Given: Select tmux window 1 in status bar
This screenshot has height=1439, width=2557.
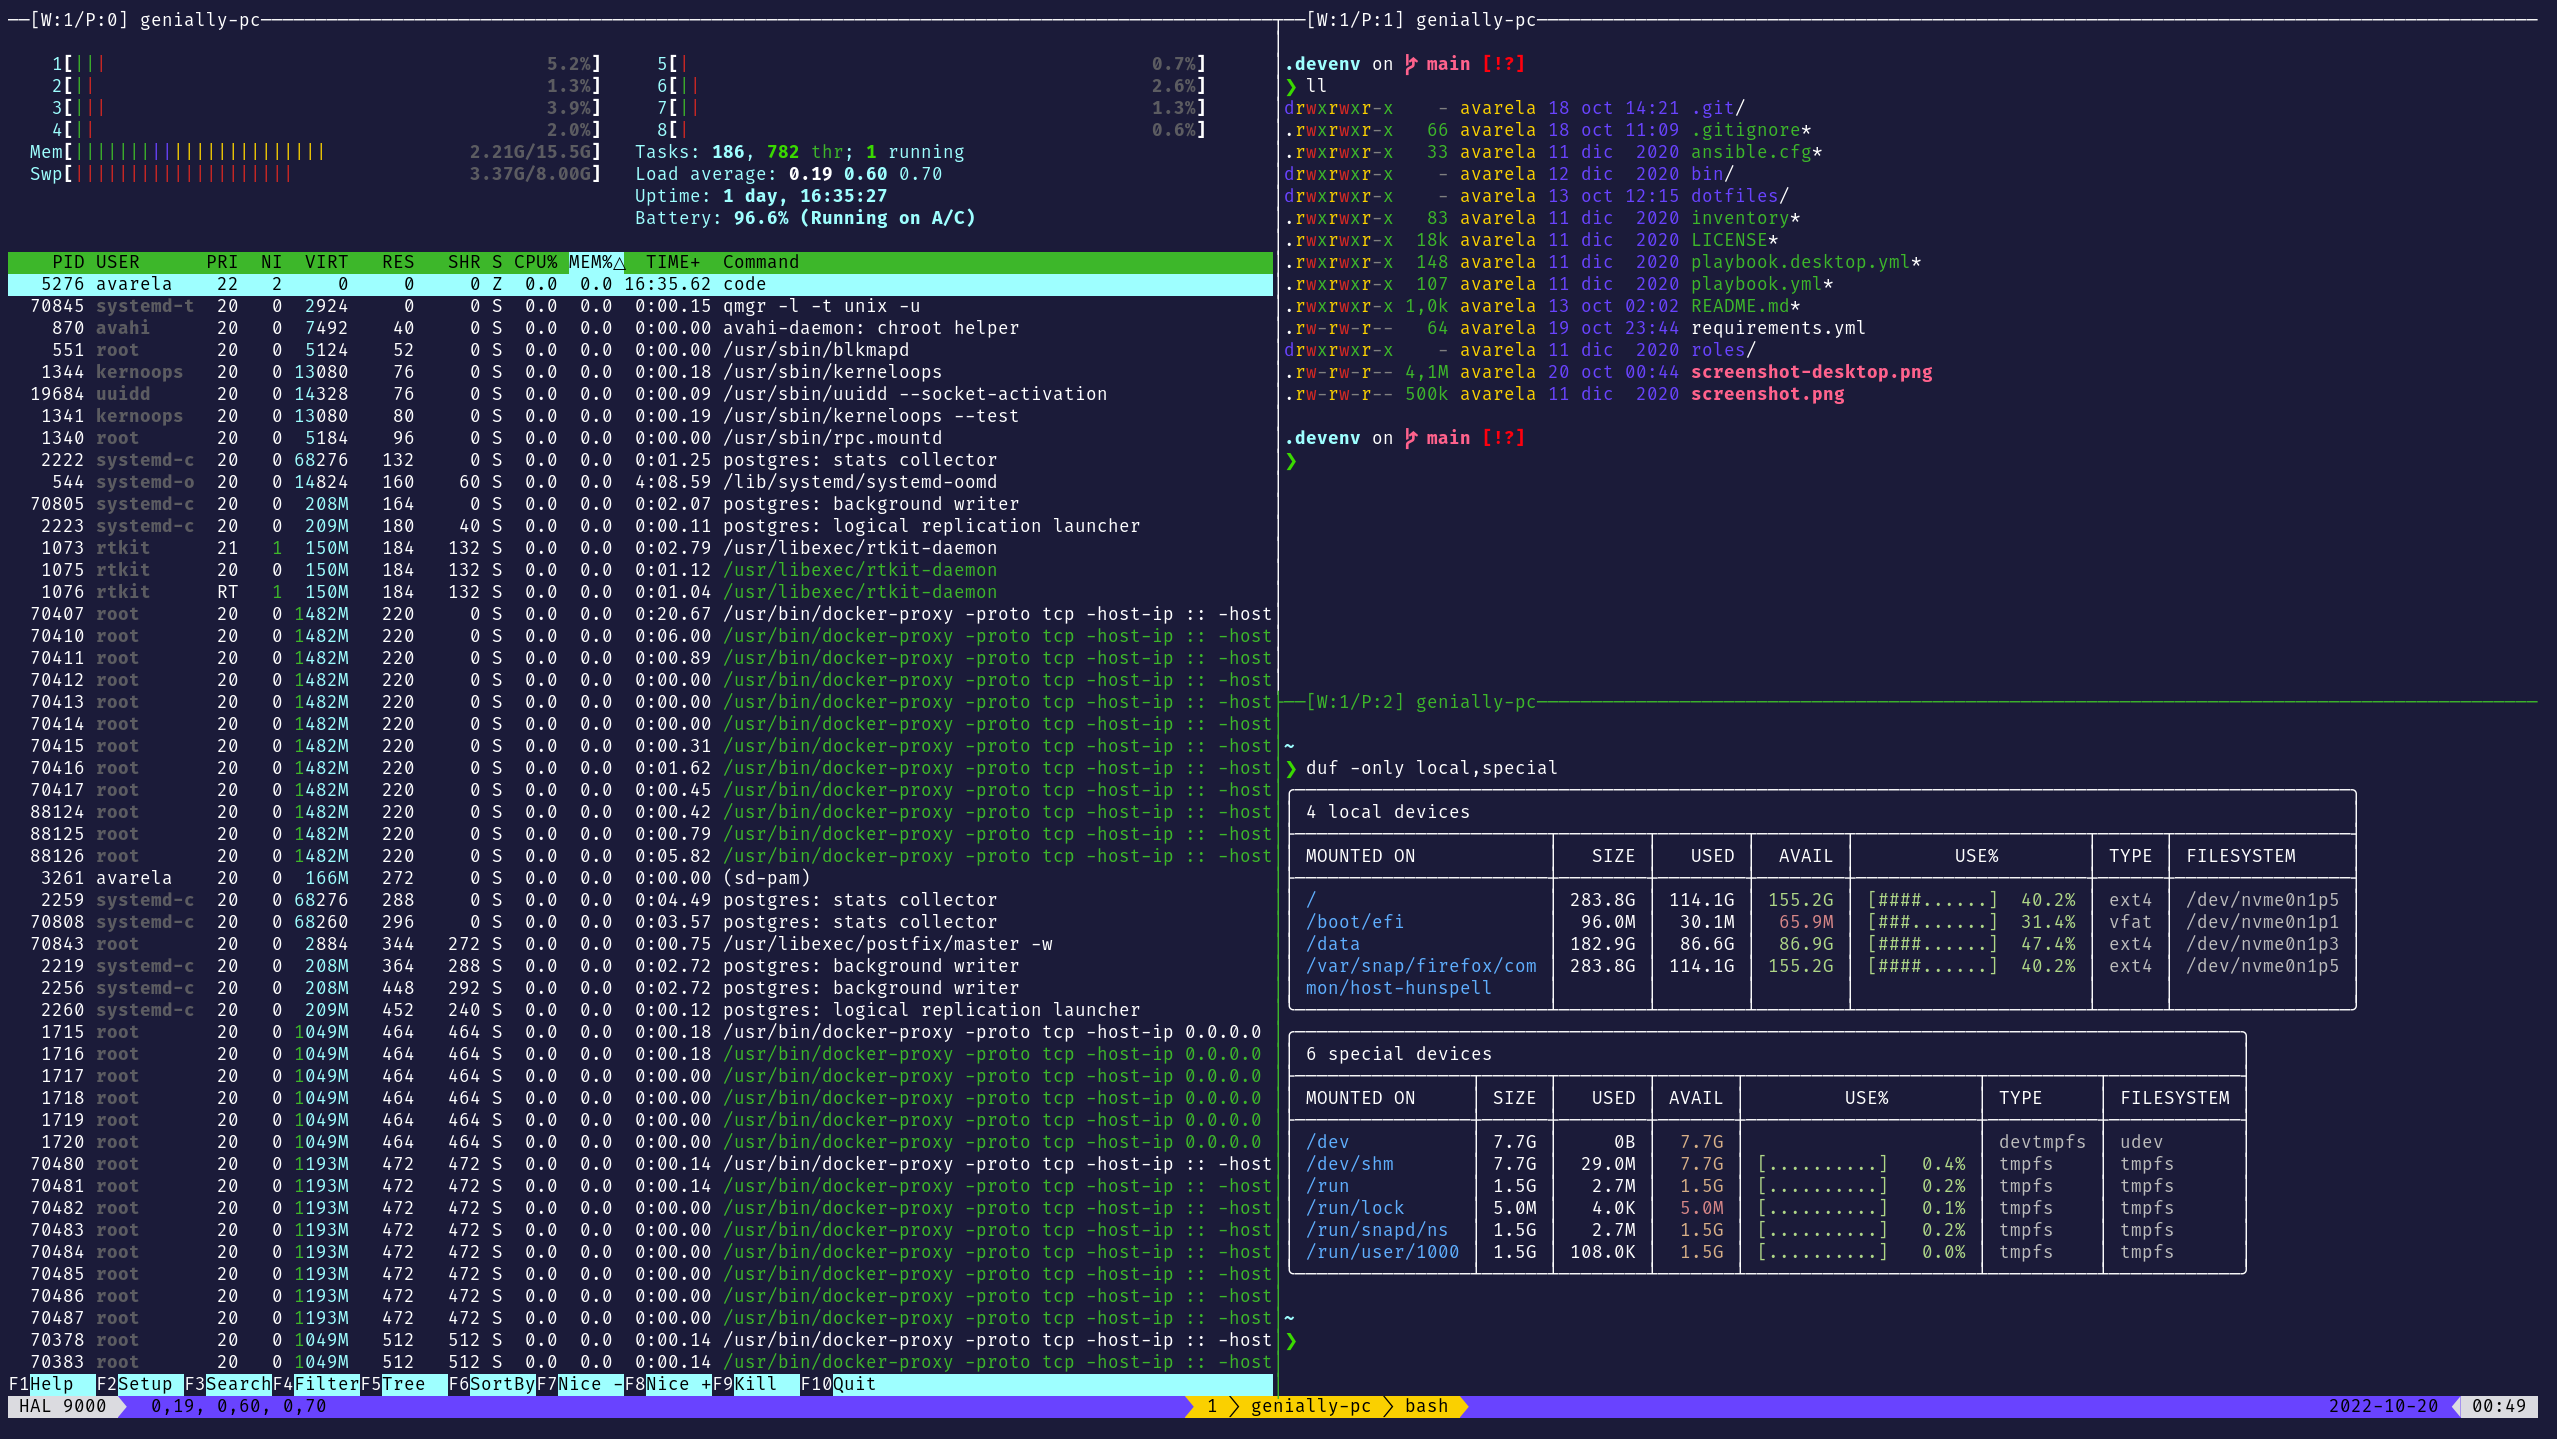Looking at the screenshot, I should click(1212, 1406).
